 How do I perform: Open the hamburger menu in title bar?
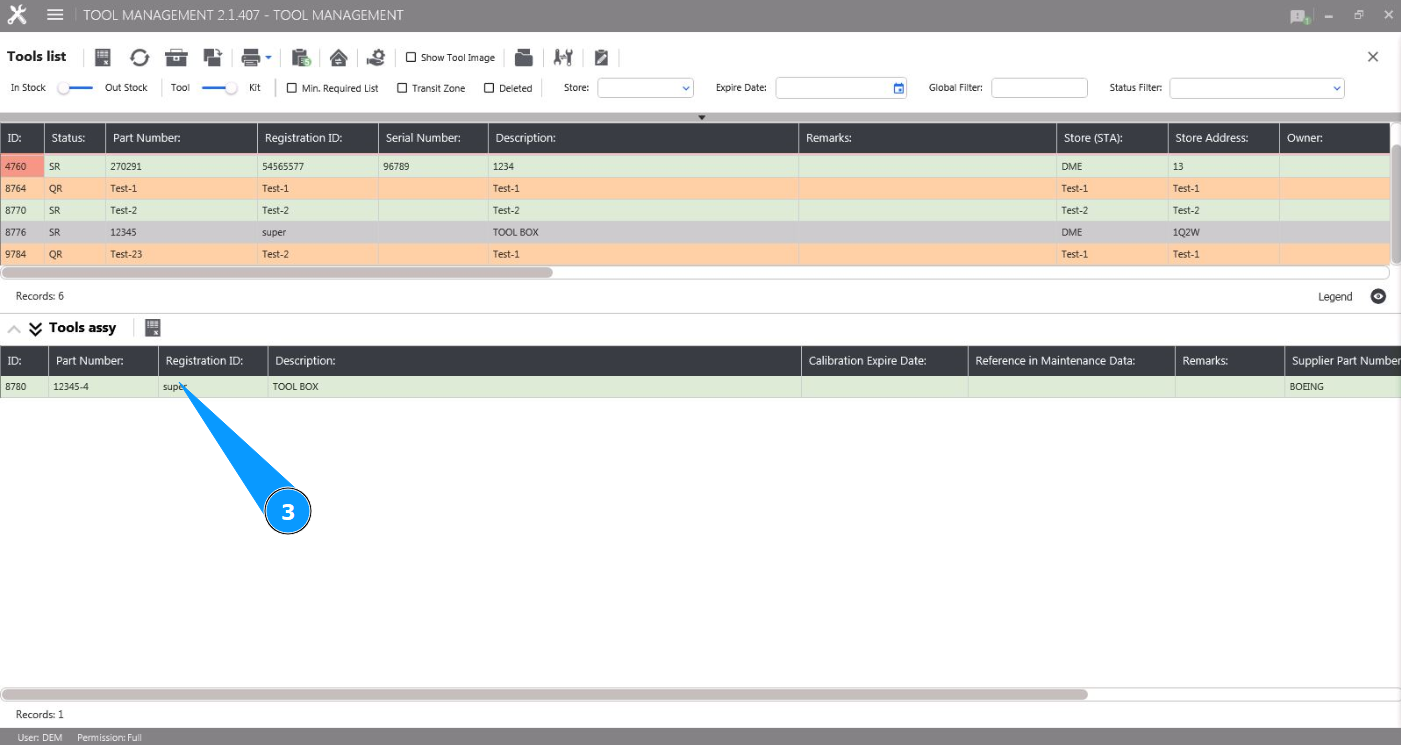click(55, 15)
